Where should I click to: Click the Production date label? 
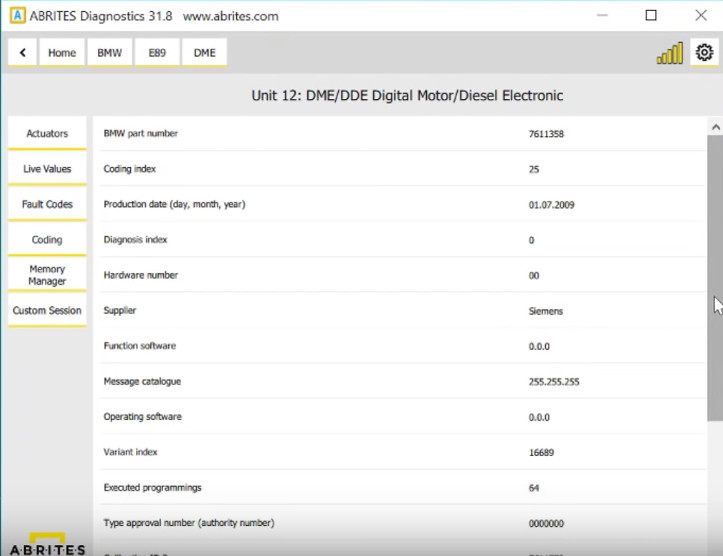click(174, 204)
